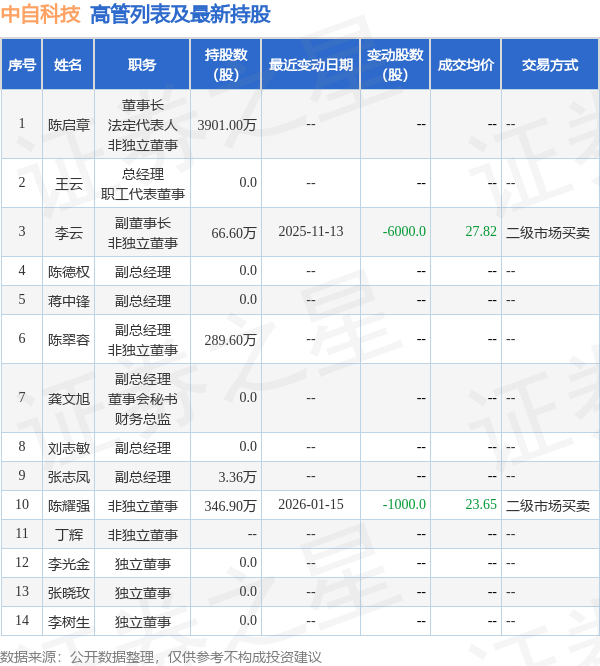Select the change value -1000.0
This screenshot has height=666, width=600.
point(404,505)
